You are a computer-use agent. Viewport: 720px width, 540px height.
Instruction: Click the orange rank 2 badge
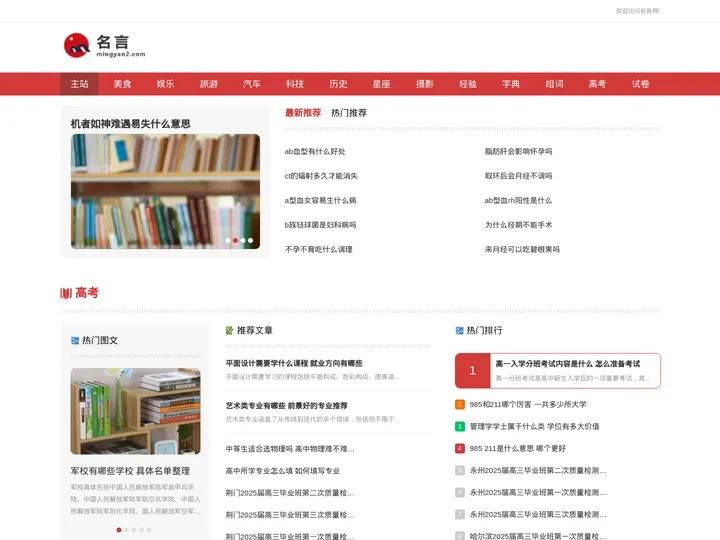click(460, 405)
